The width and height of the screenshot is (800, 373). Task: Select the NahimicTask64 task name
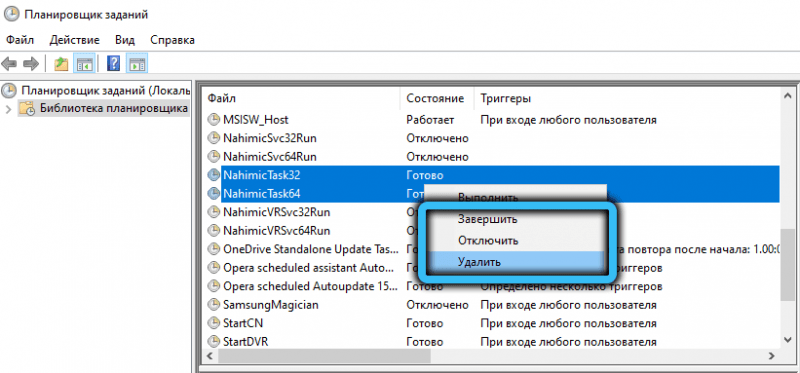click(262, 193)
